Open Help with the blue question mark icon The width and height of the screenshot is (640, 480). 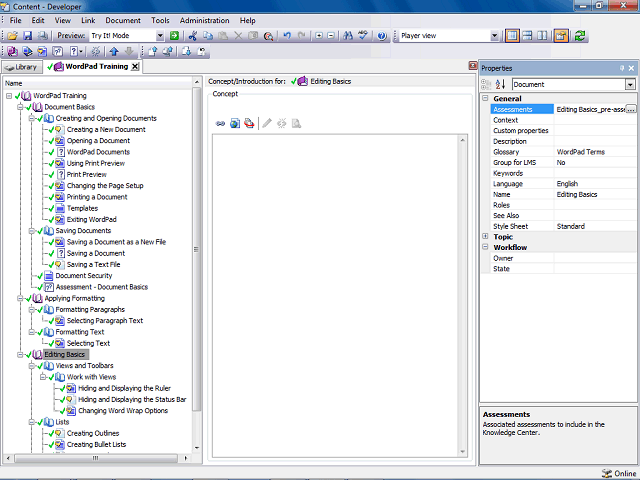pos(382,36)
